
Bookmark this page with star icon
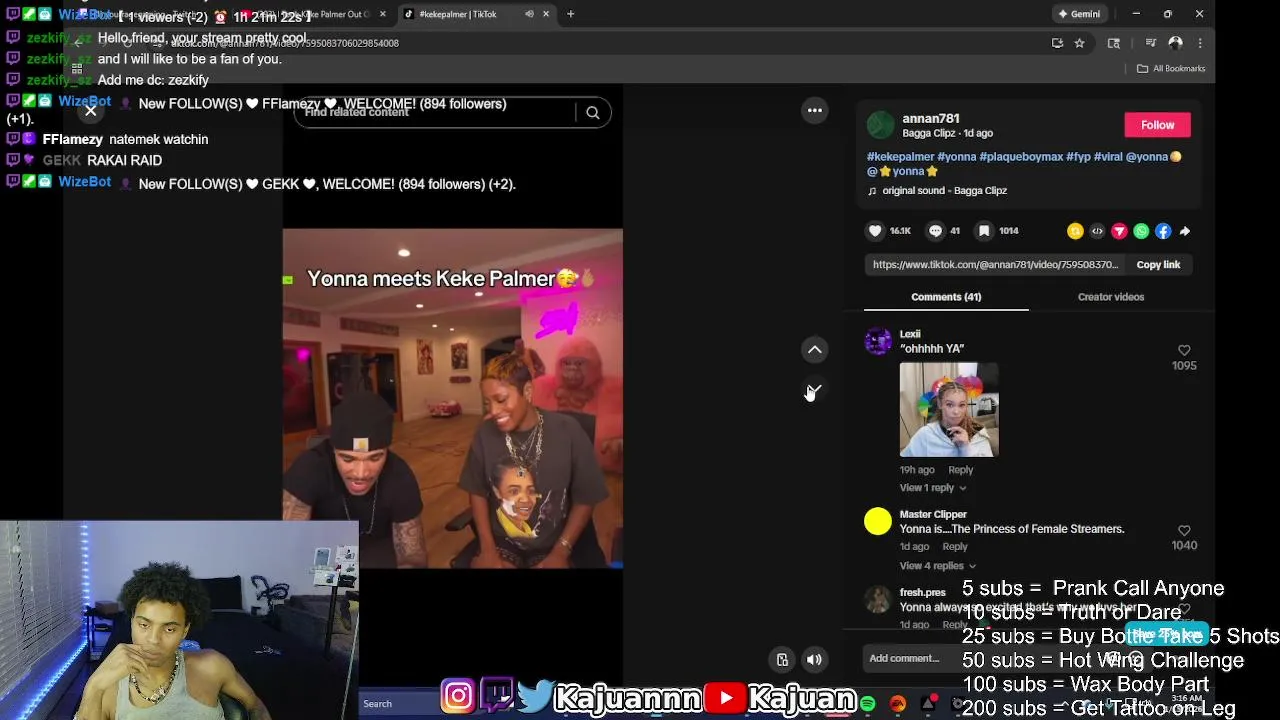[x=1079, y=43]
